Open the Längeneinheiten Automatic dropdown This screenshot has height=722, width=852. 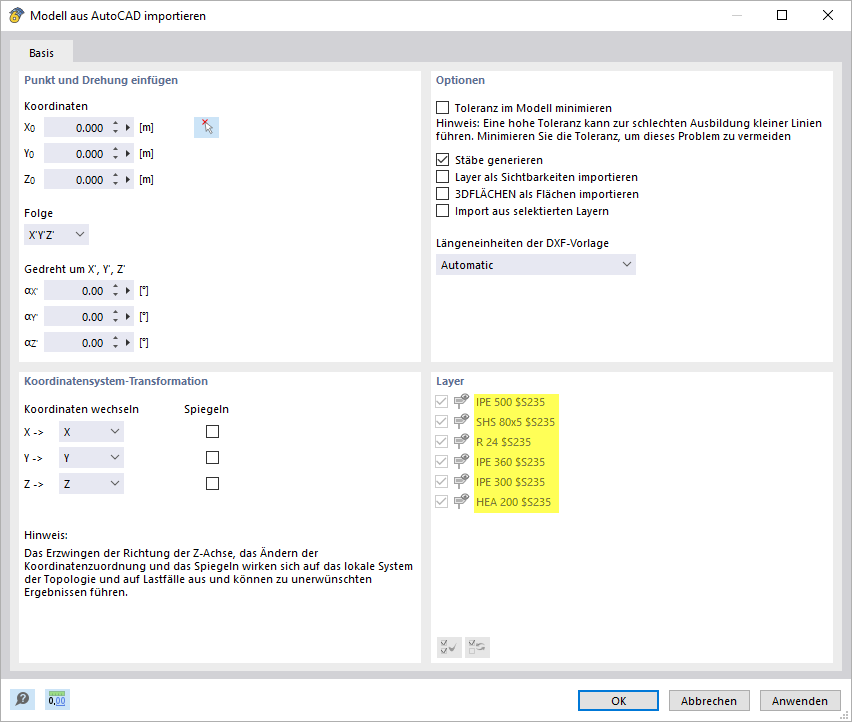click(x=536, y=265)
